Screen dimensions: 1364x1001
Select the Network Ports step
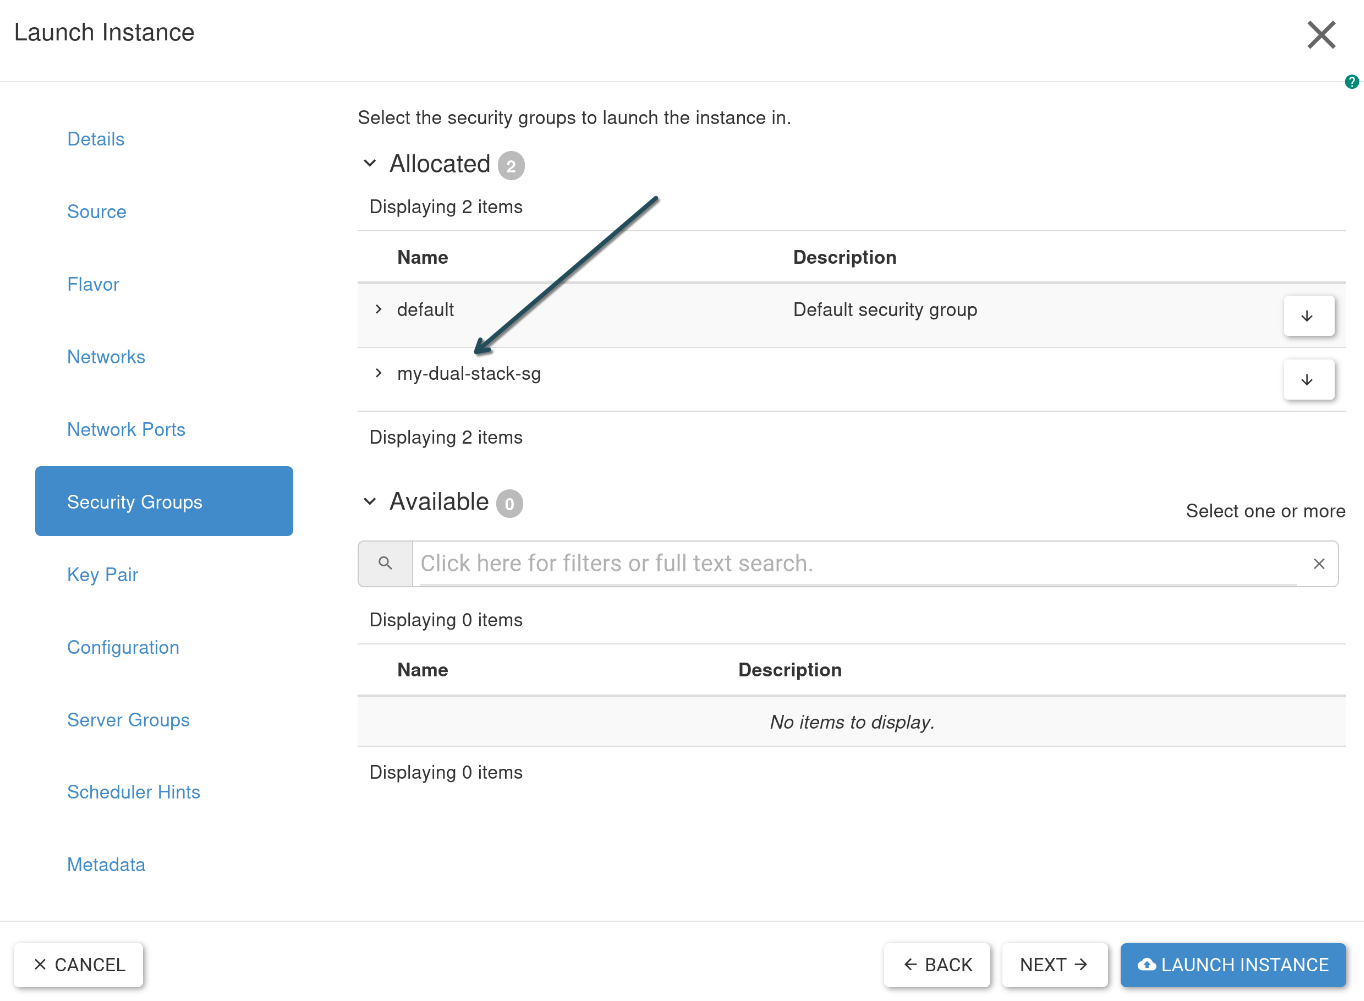click(126, 430)
